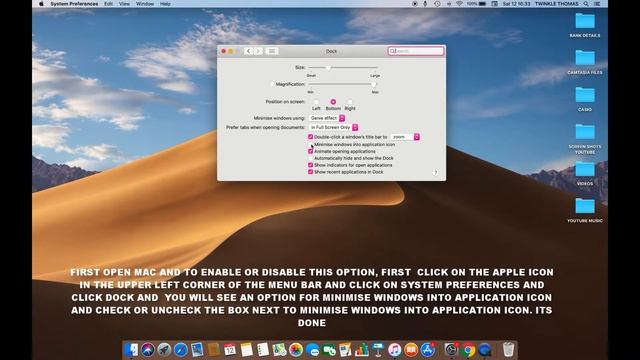The height and width of the screenshot is (360, 640).
Task: Open Numbers chart icon in Dock
Action: click(x=362, y=350)
